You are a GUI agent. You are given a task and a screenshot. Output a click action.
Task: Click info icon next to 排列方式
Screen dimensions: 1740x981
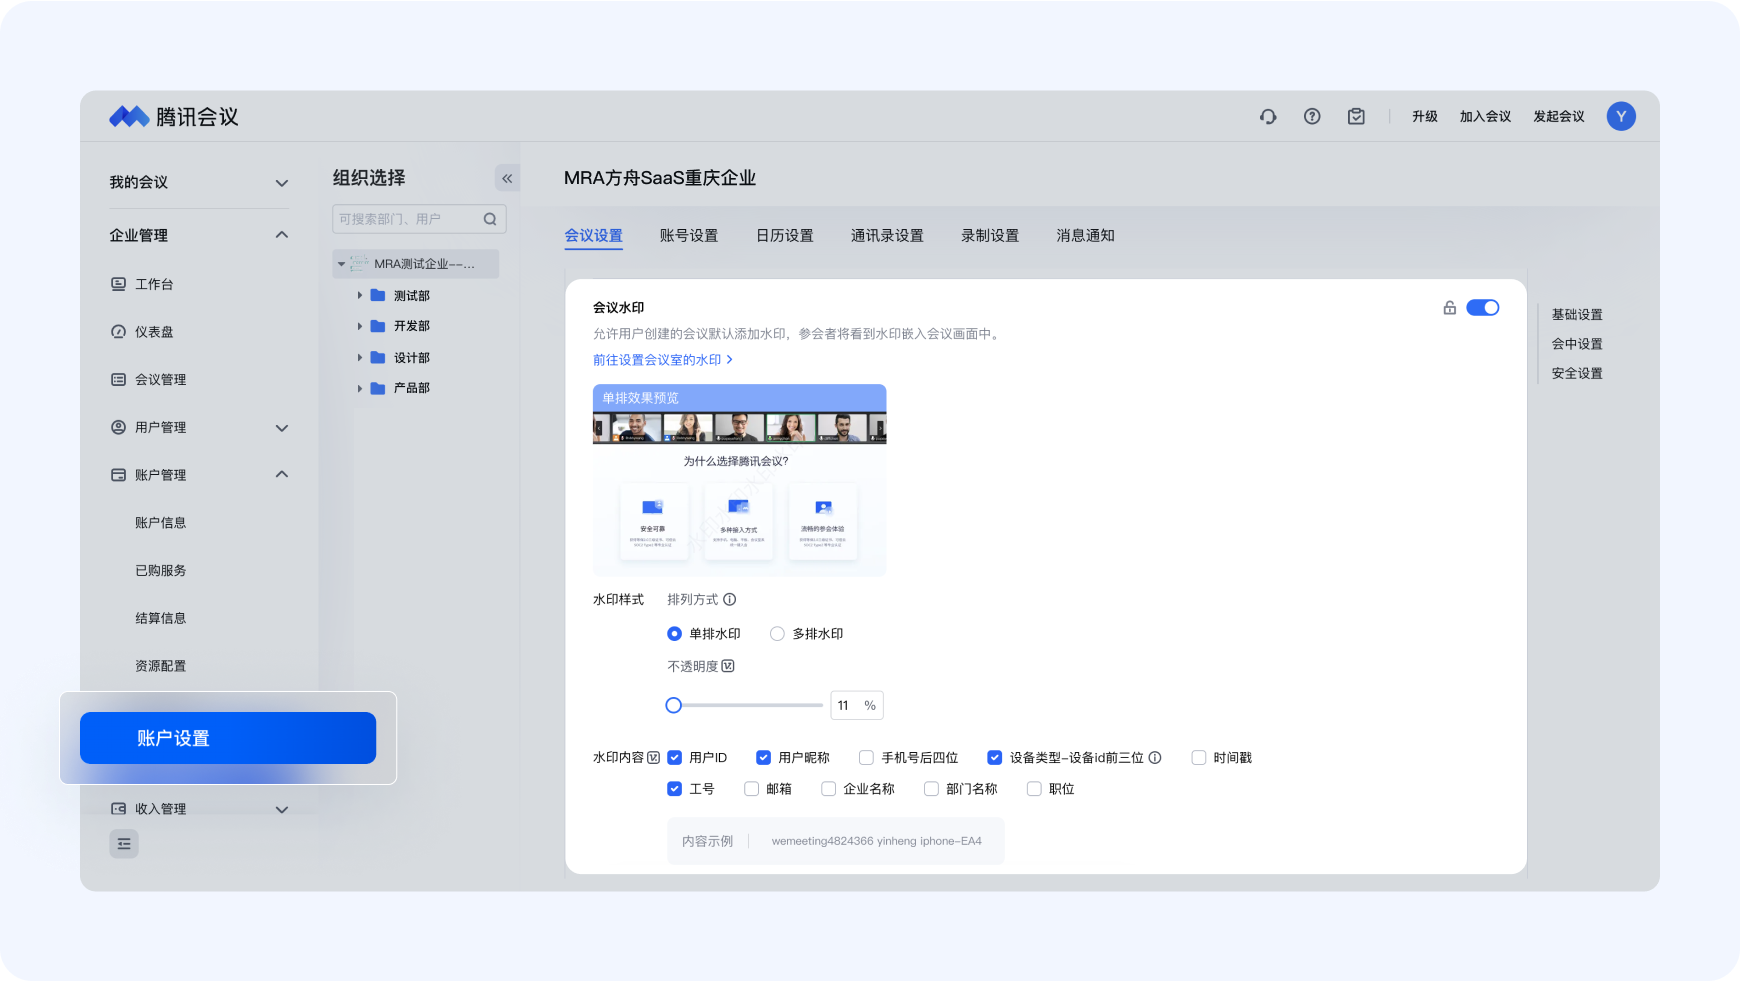click(730, 600)
